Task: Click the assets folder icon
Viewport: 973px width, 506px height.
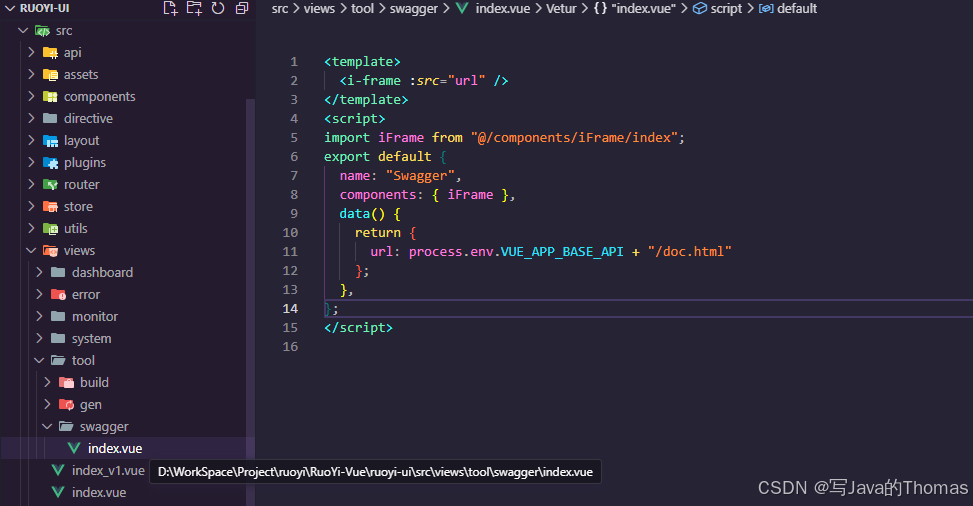Action: tap(50, 75)
